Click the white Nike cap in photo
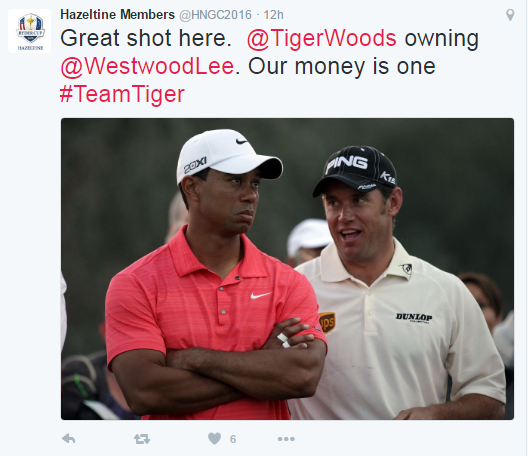This screenshot has width=528, height=456. [x=227, y=155]
